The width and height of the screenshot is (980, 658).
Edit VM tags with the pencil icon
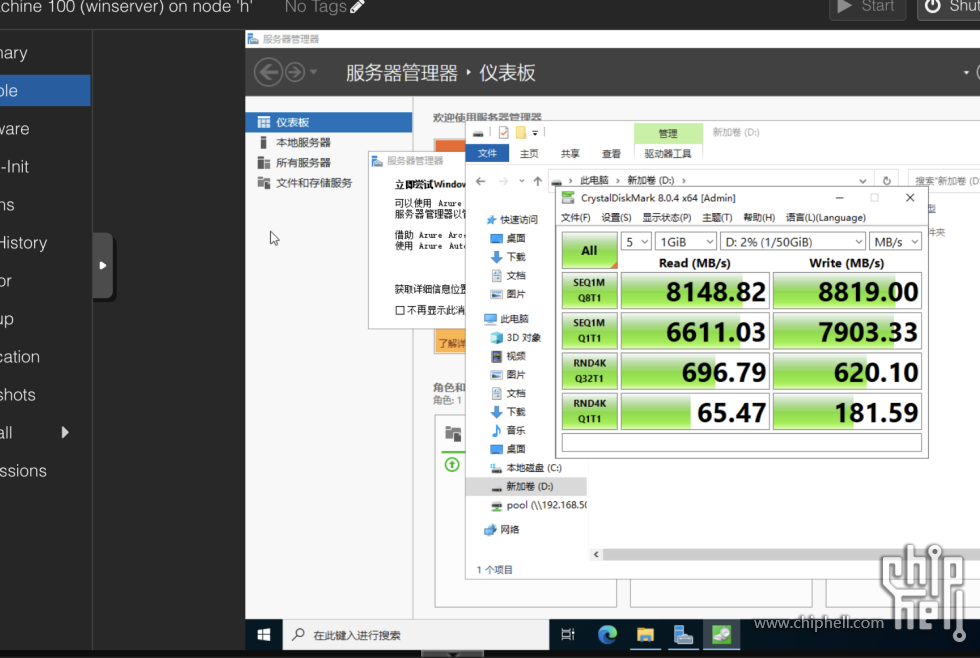pyautogui.click(x=357, y=7)
